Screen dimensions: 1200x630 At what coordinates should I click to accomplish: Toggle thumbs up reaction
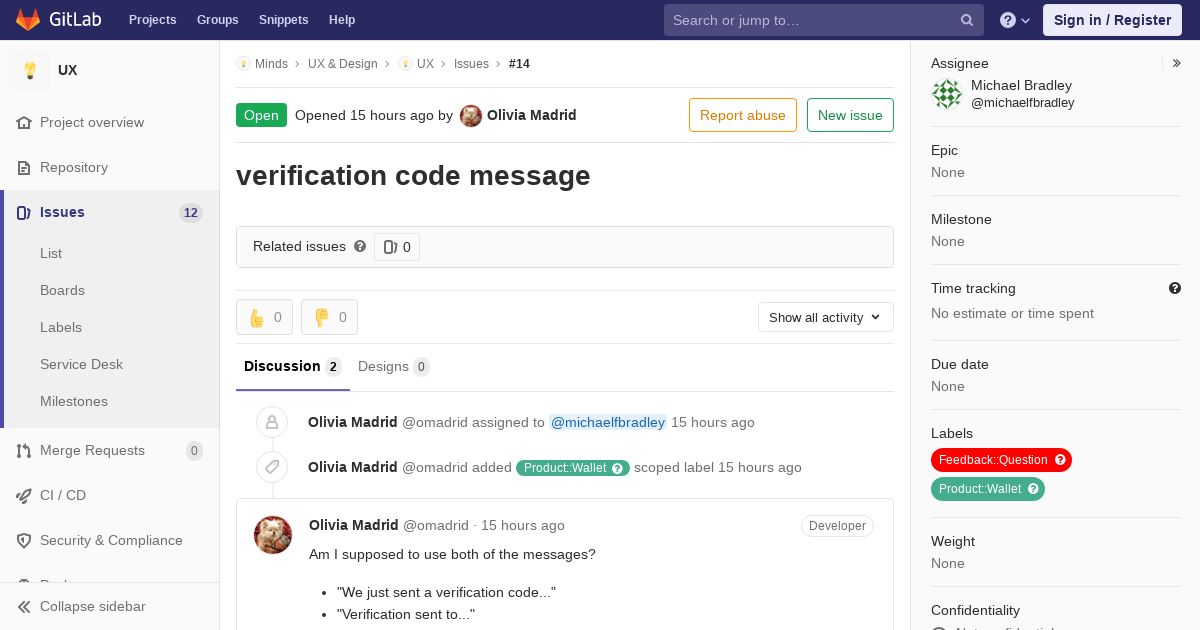pos(264,317)
